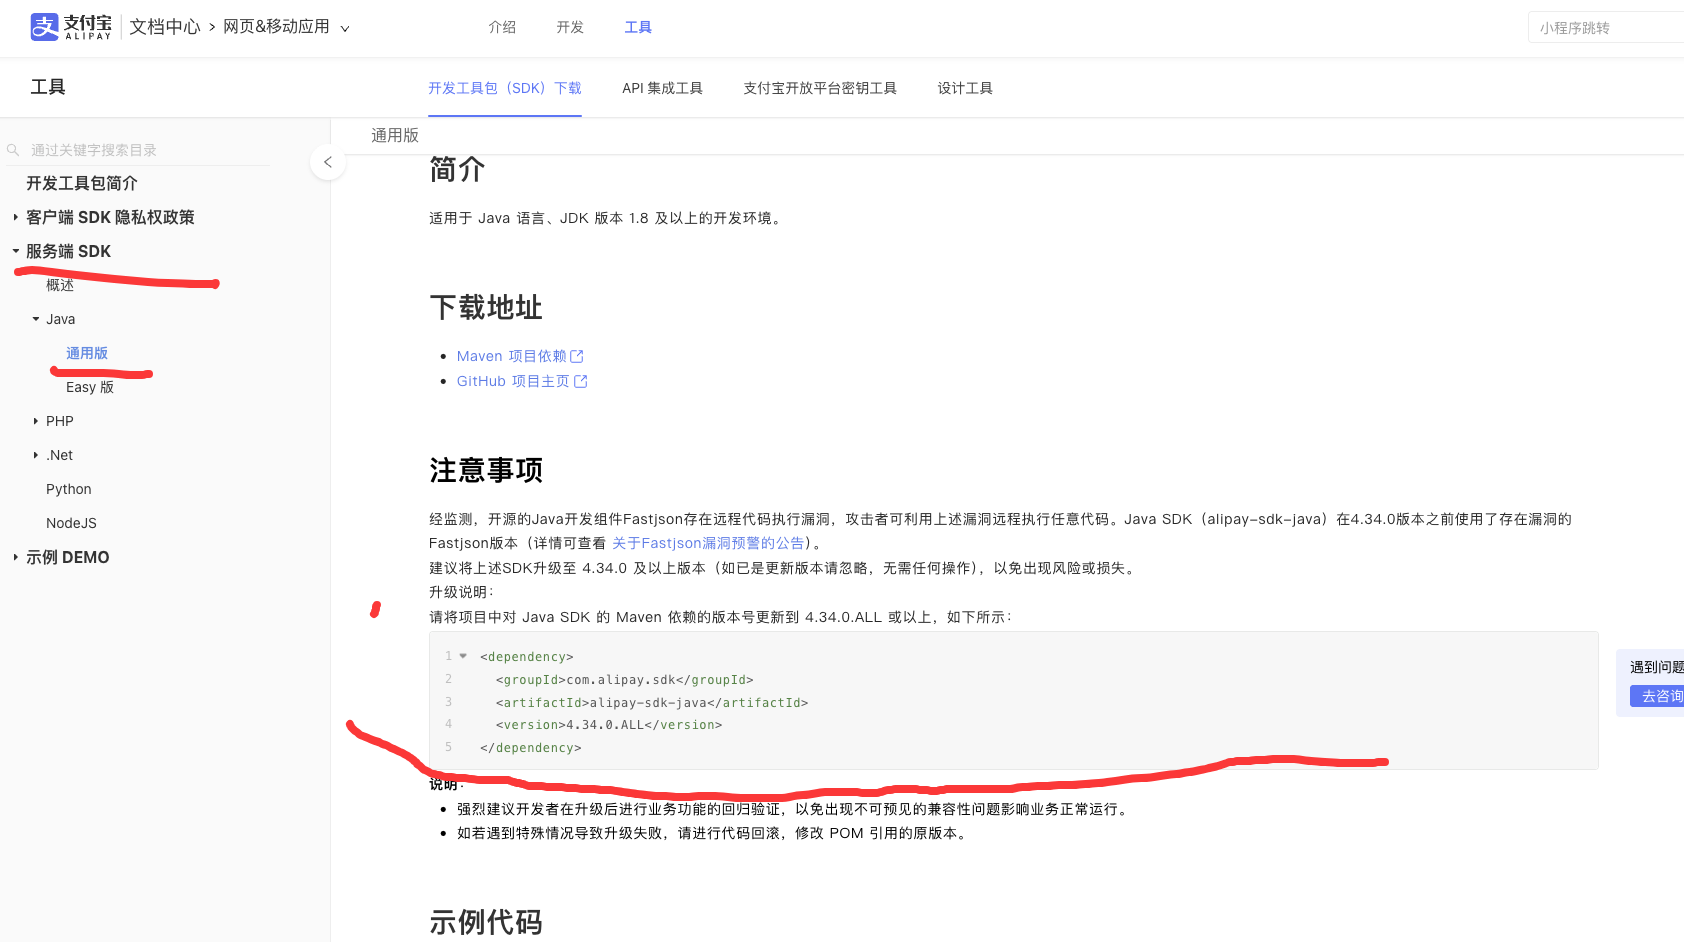Switch to 支付宝开放平台密钥工具 tab
This screenshot has width=1684, height=942.
(x=820, y=88)
